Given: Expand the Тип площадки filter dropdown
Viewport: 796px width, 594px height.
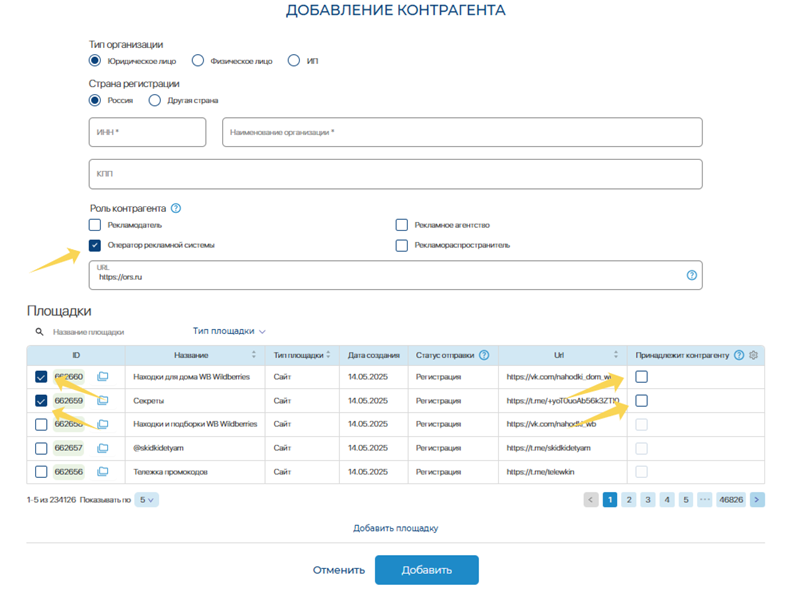Looking at the screenshot, I should pos(229,331).
